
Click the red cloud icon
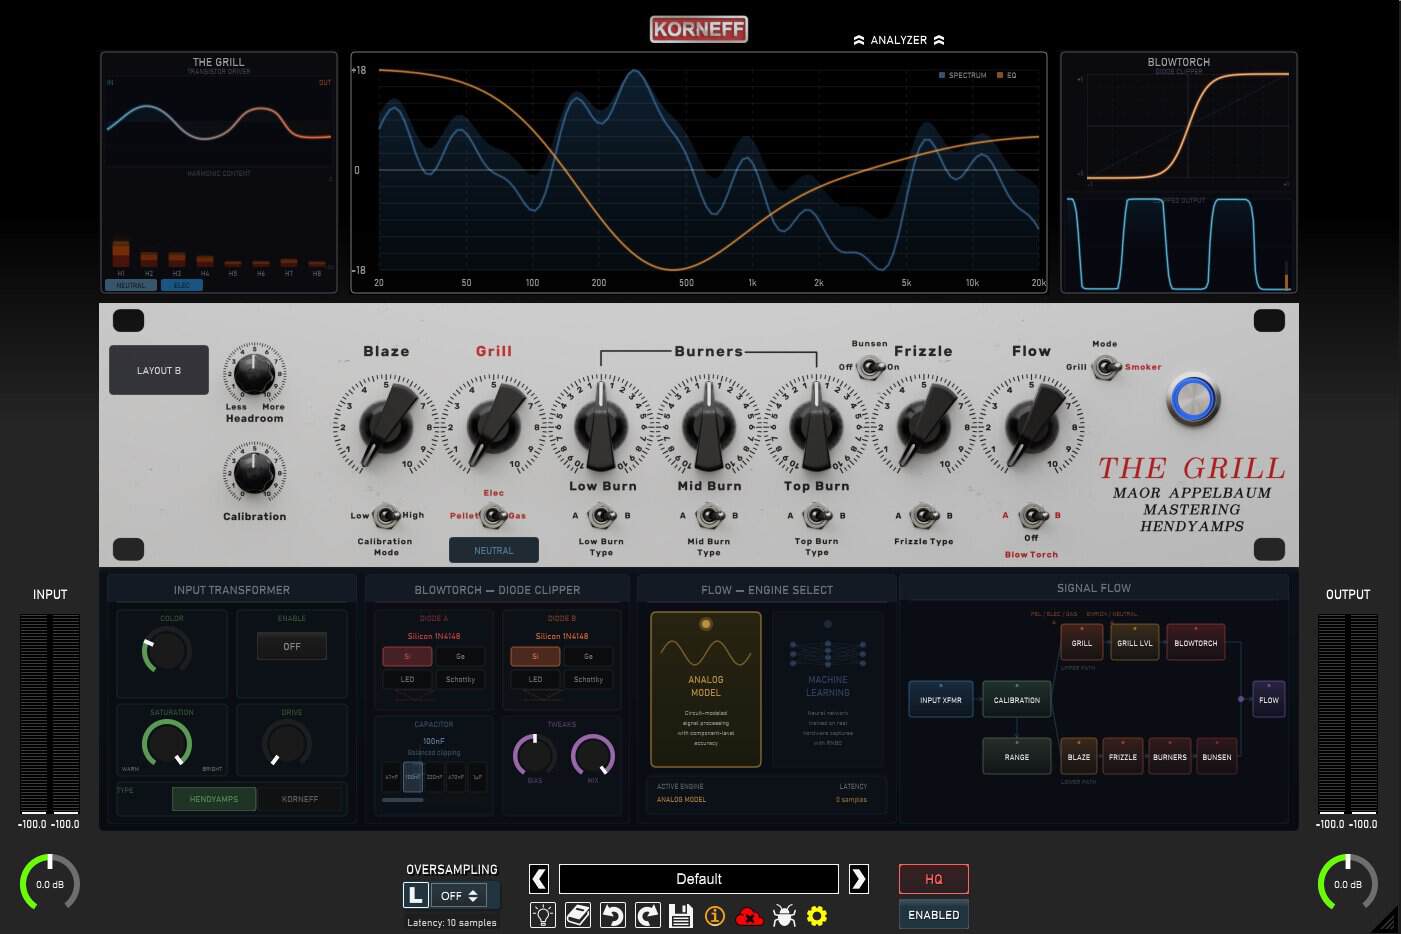[749, 915]
